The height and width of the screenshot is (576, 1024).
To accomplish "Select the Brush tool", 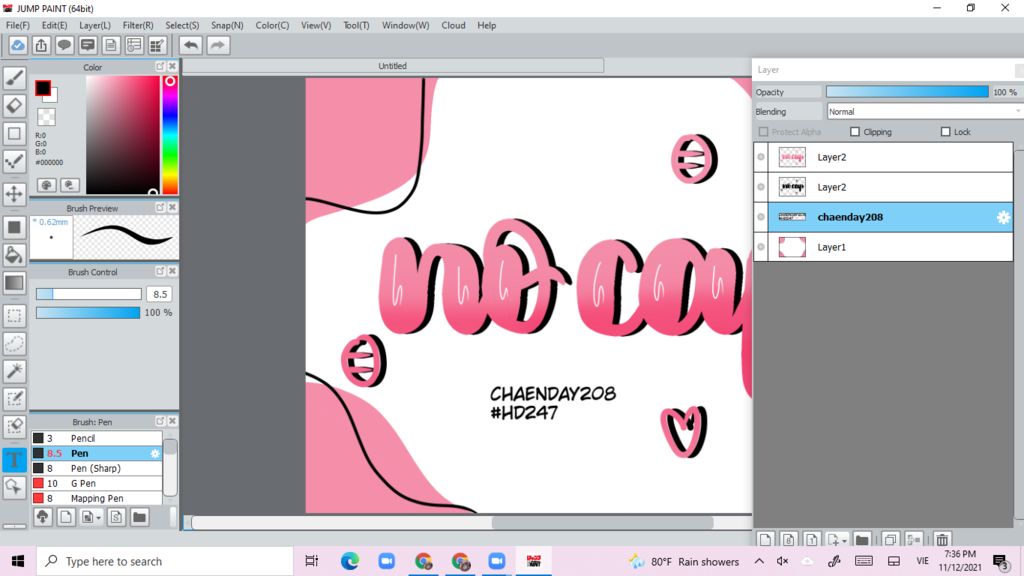I will point(14,78).
